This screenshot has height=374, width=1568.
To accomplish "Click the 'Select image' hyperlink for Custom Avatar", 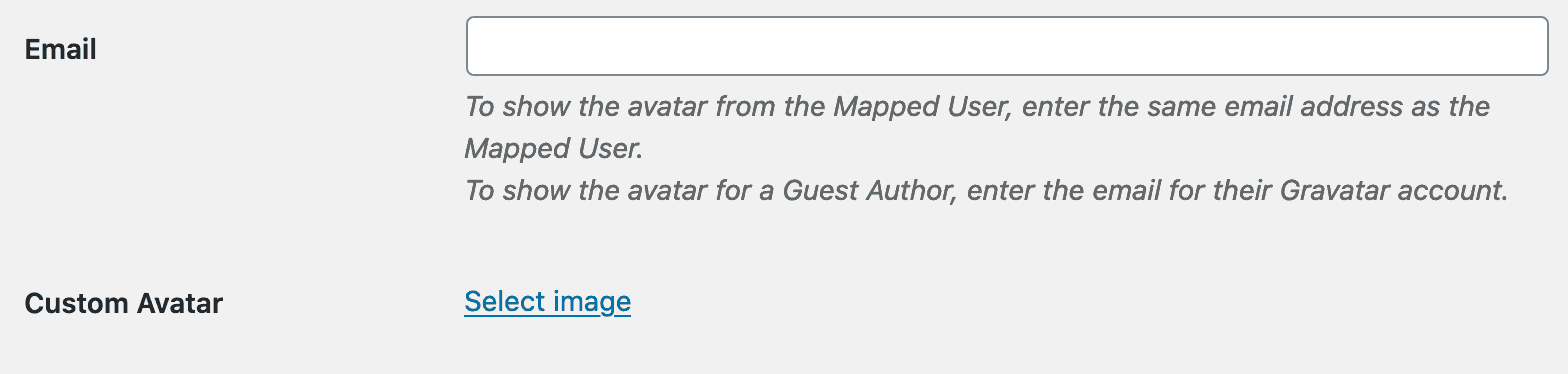I will pos(547,301).
